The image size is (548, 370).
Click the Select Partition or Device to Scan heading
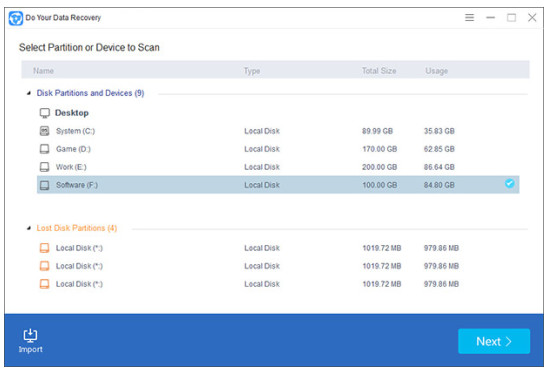pos(89,48)
